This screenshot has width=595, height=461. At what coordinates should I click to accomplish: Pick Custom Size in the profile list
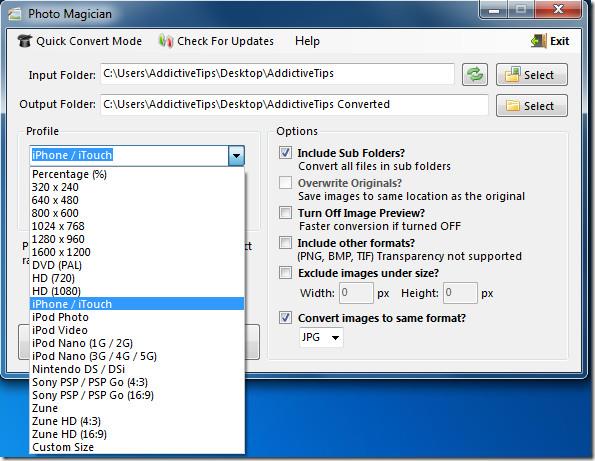click(x=137, y=447)
